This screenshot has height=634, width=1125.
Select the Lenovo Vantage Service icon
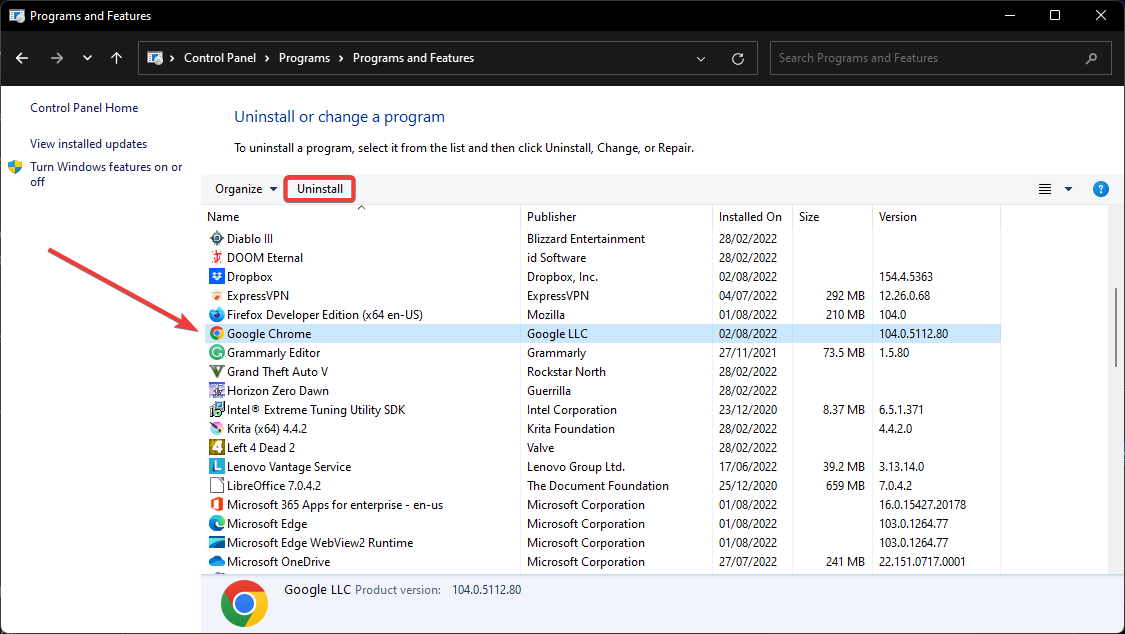[217, 466]
